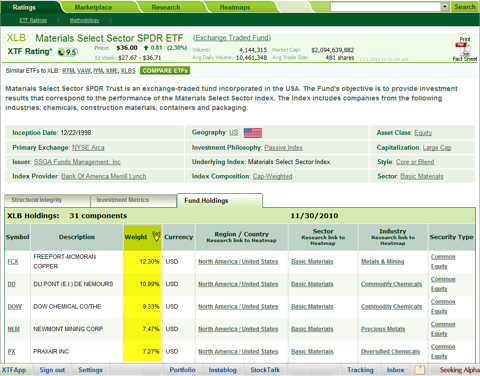Viewport: 480px width, 376px height.
Task: Open similar ETF XME link
Action: point(112,71)
